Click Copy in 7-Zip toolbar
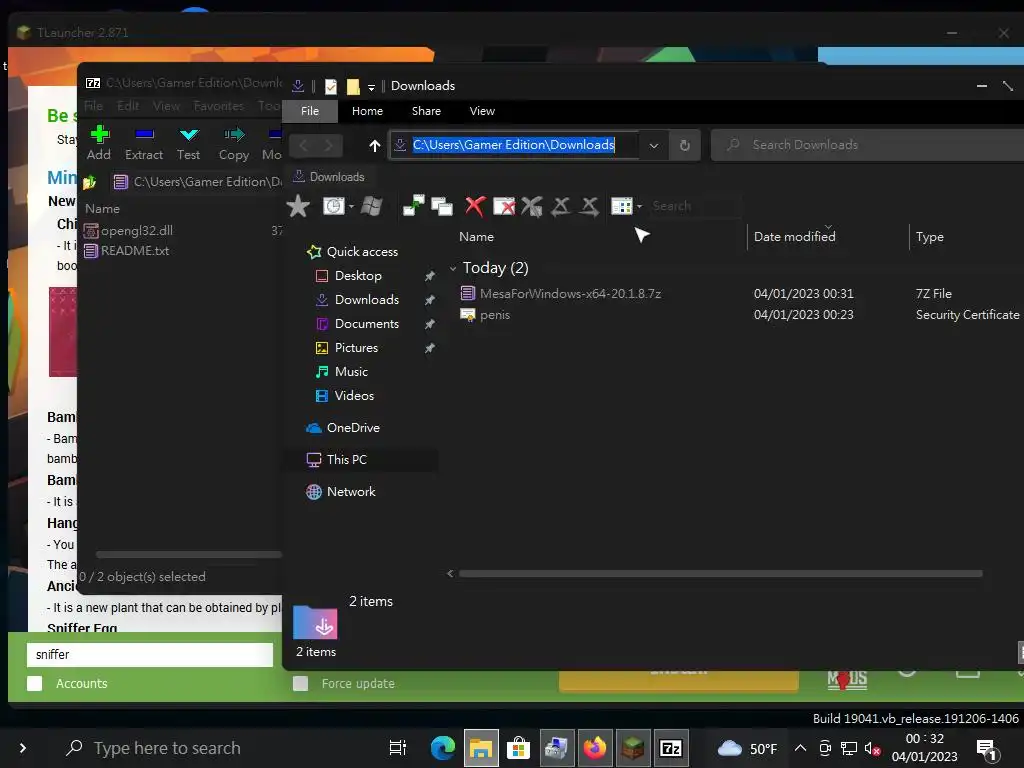Screen dimensions: 1024x768 pos(234,143)
